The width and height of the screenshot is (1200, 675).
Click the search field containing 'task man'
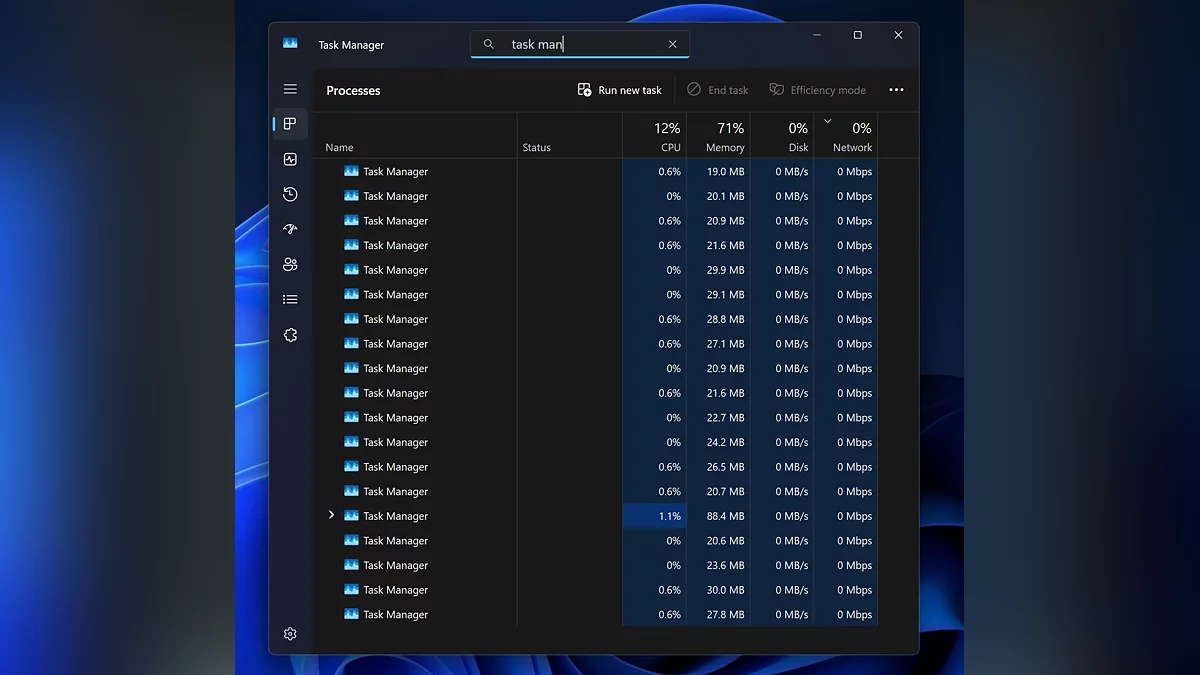(580, 44)
